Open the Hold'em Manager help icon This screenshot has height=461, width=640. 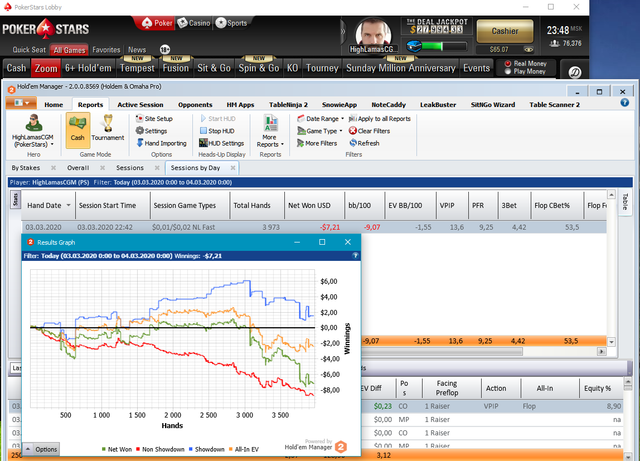tap(624, 102)
